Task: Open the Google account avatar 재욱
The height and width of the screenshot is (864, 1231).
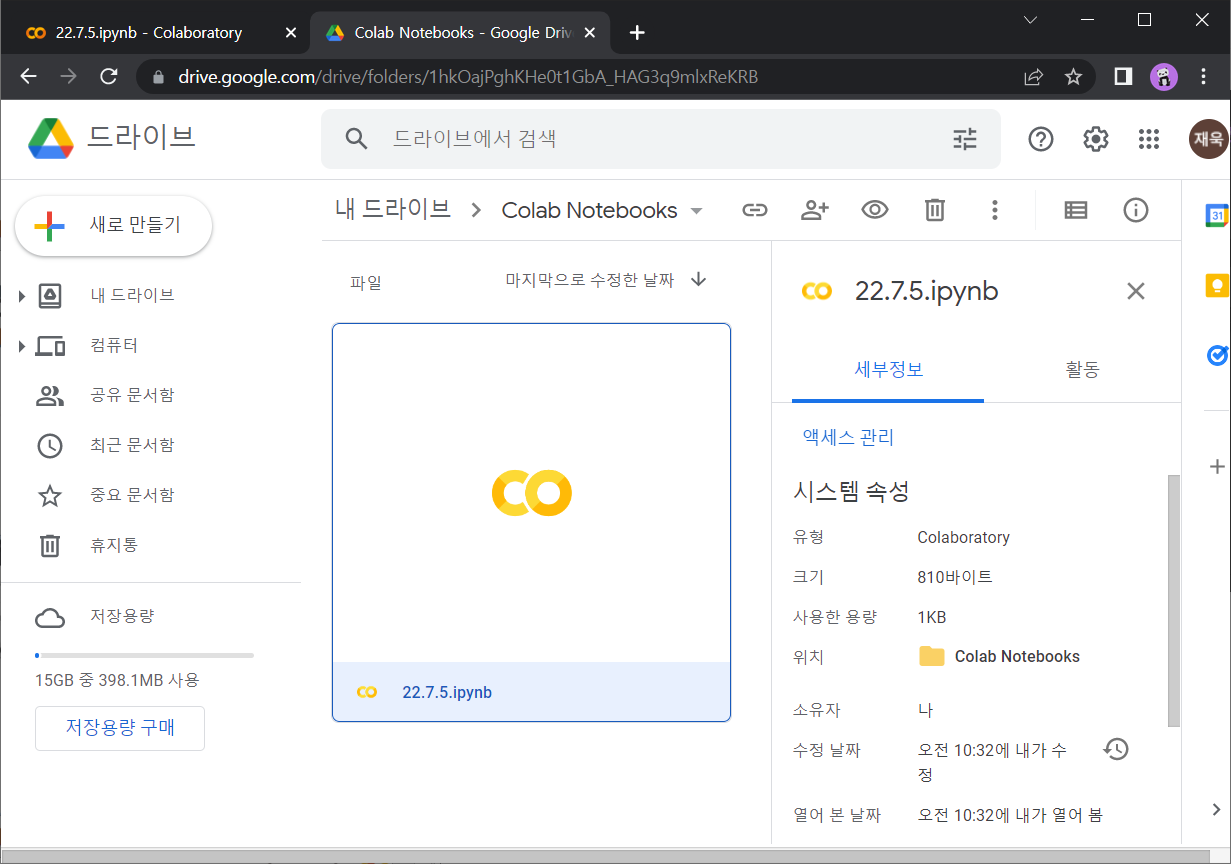Action: point(1208,139)
